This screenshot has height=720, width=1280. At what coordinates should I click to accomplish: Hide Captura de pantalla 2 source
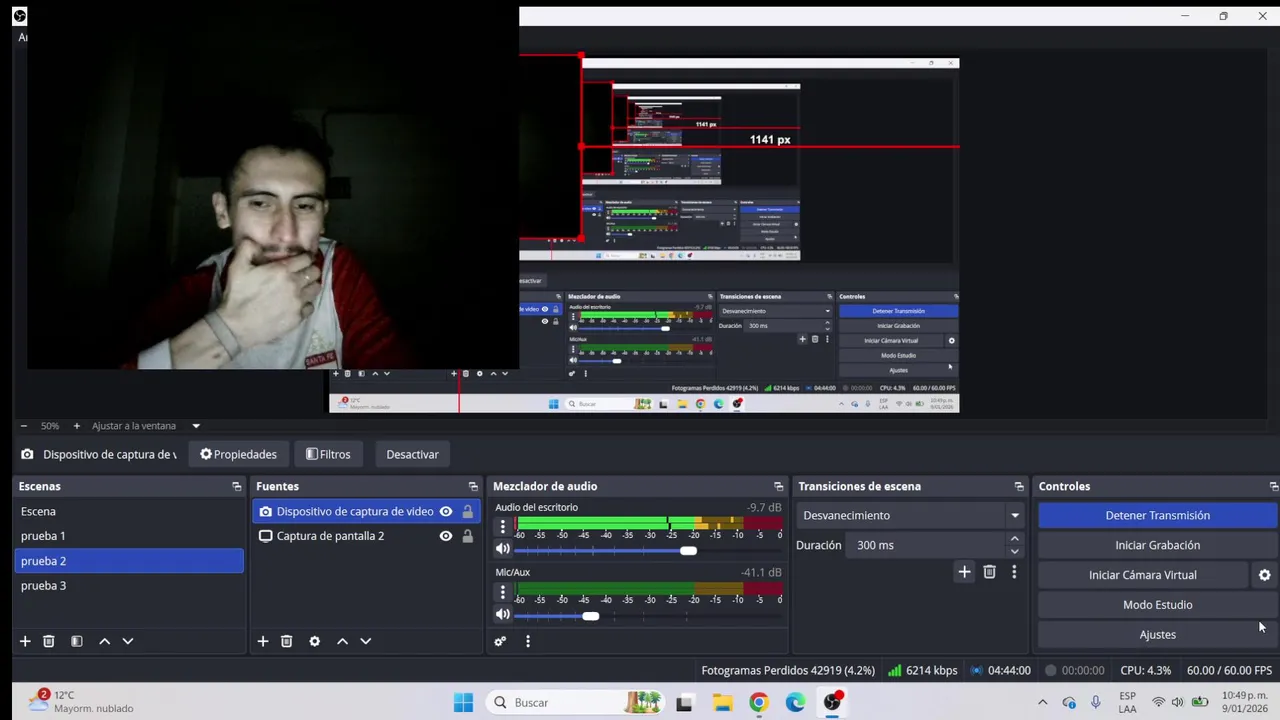446,536
